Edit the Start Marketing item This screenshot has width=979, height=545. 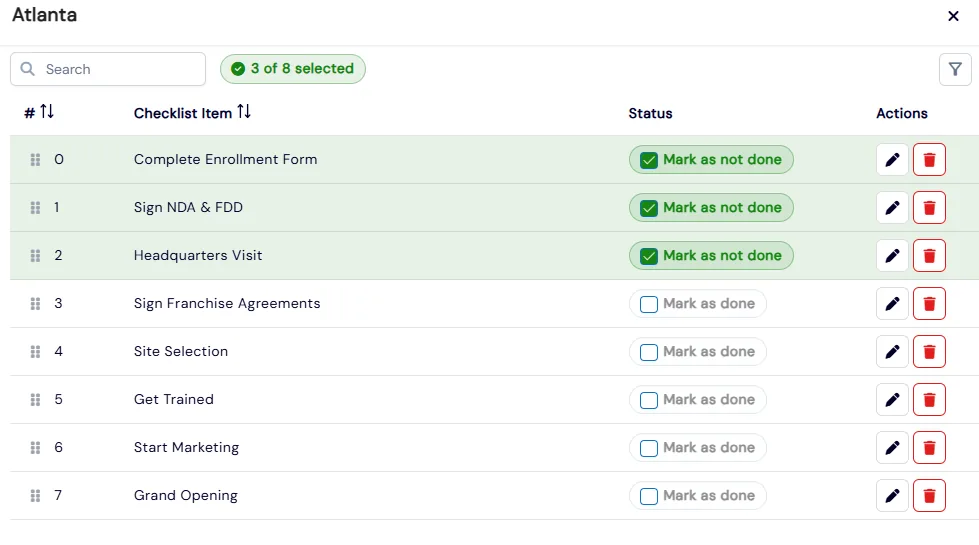click(x=892, y=448)
